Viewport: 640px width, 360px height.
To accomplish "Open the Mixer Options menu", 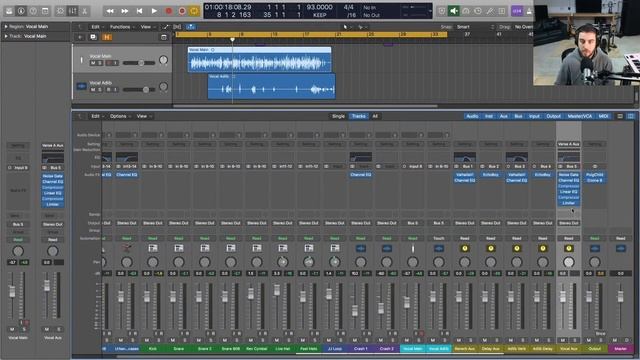I will pos(120,116).
